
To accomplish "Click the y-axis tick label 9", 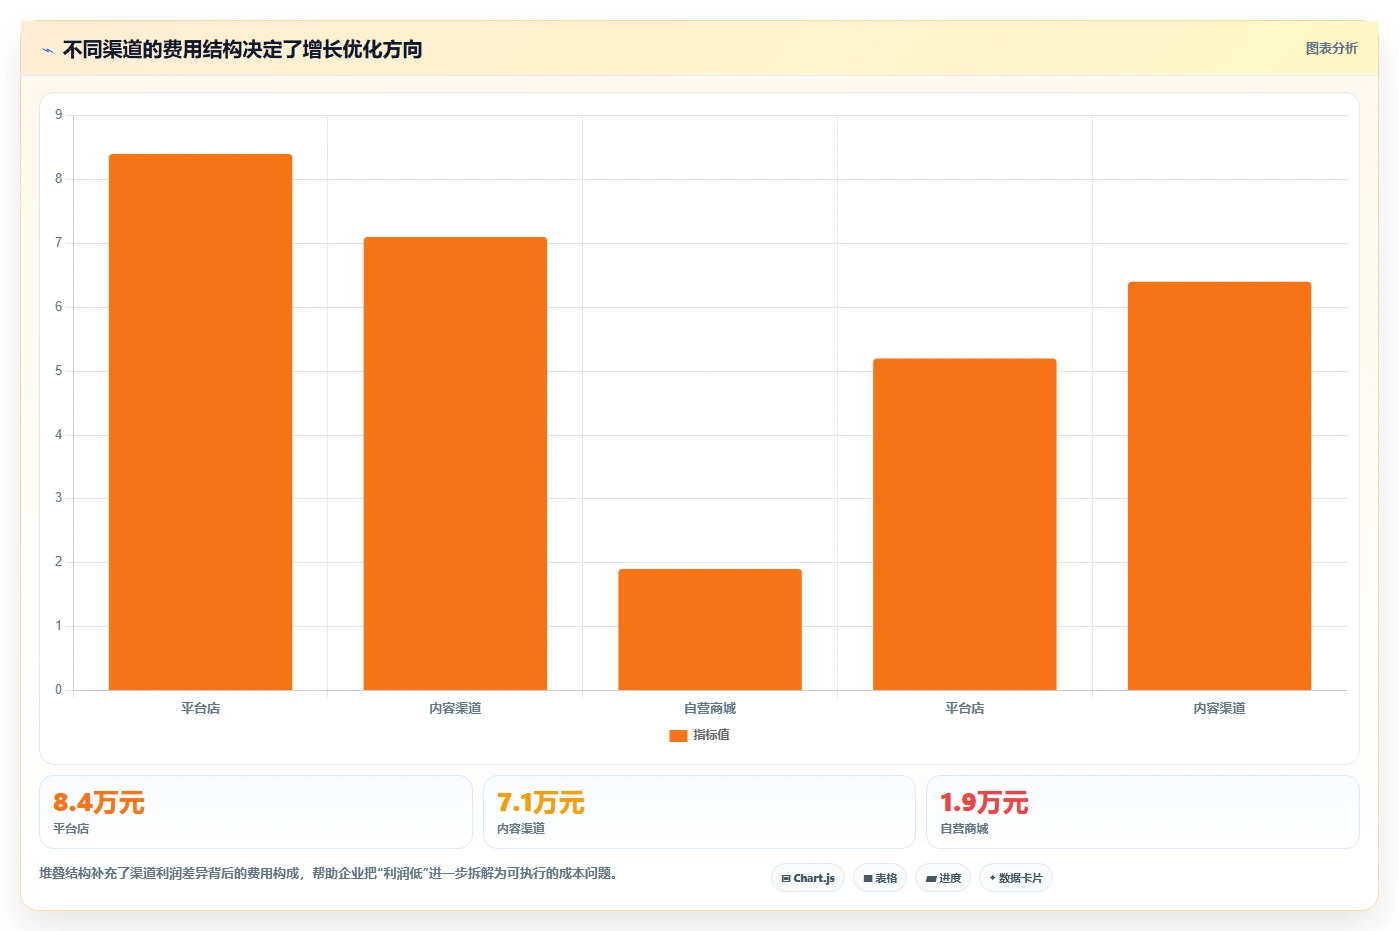I will (x=58, y=115).
